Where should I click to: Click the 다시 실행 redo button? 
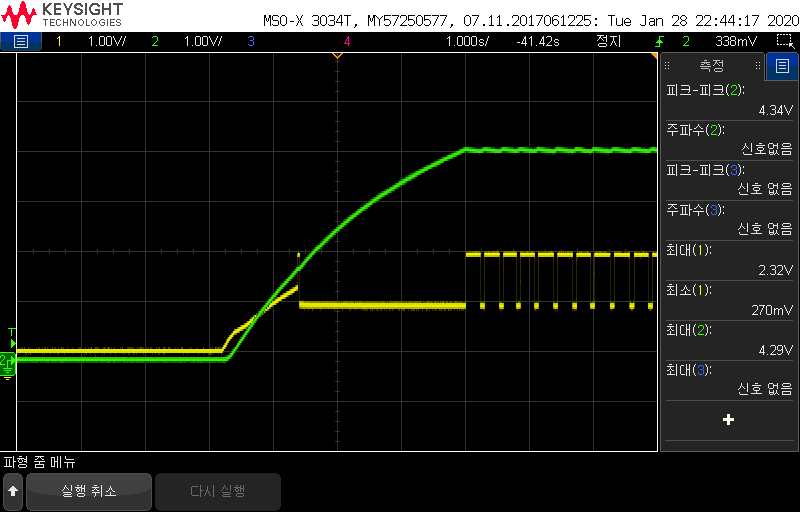tap(218, 492)
